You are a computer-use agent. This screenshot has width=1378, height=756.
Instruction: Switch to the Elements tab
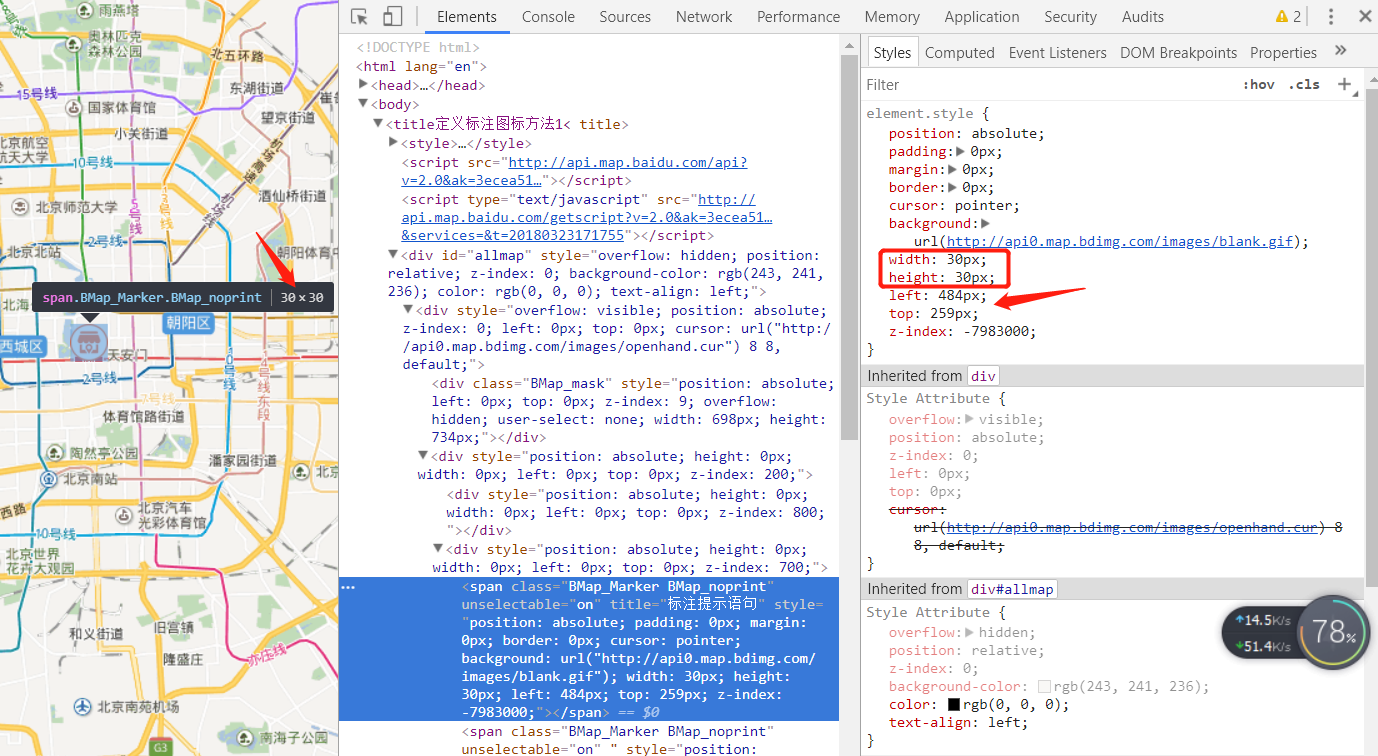[467, 16]
